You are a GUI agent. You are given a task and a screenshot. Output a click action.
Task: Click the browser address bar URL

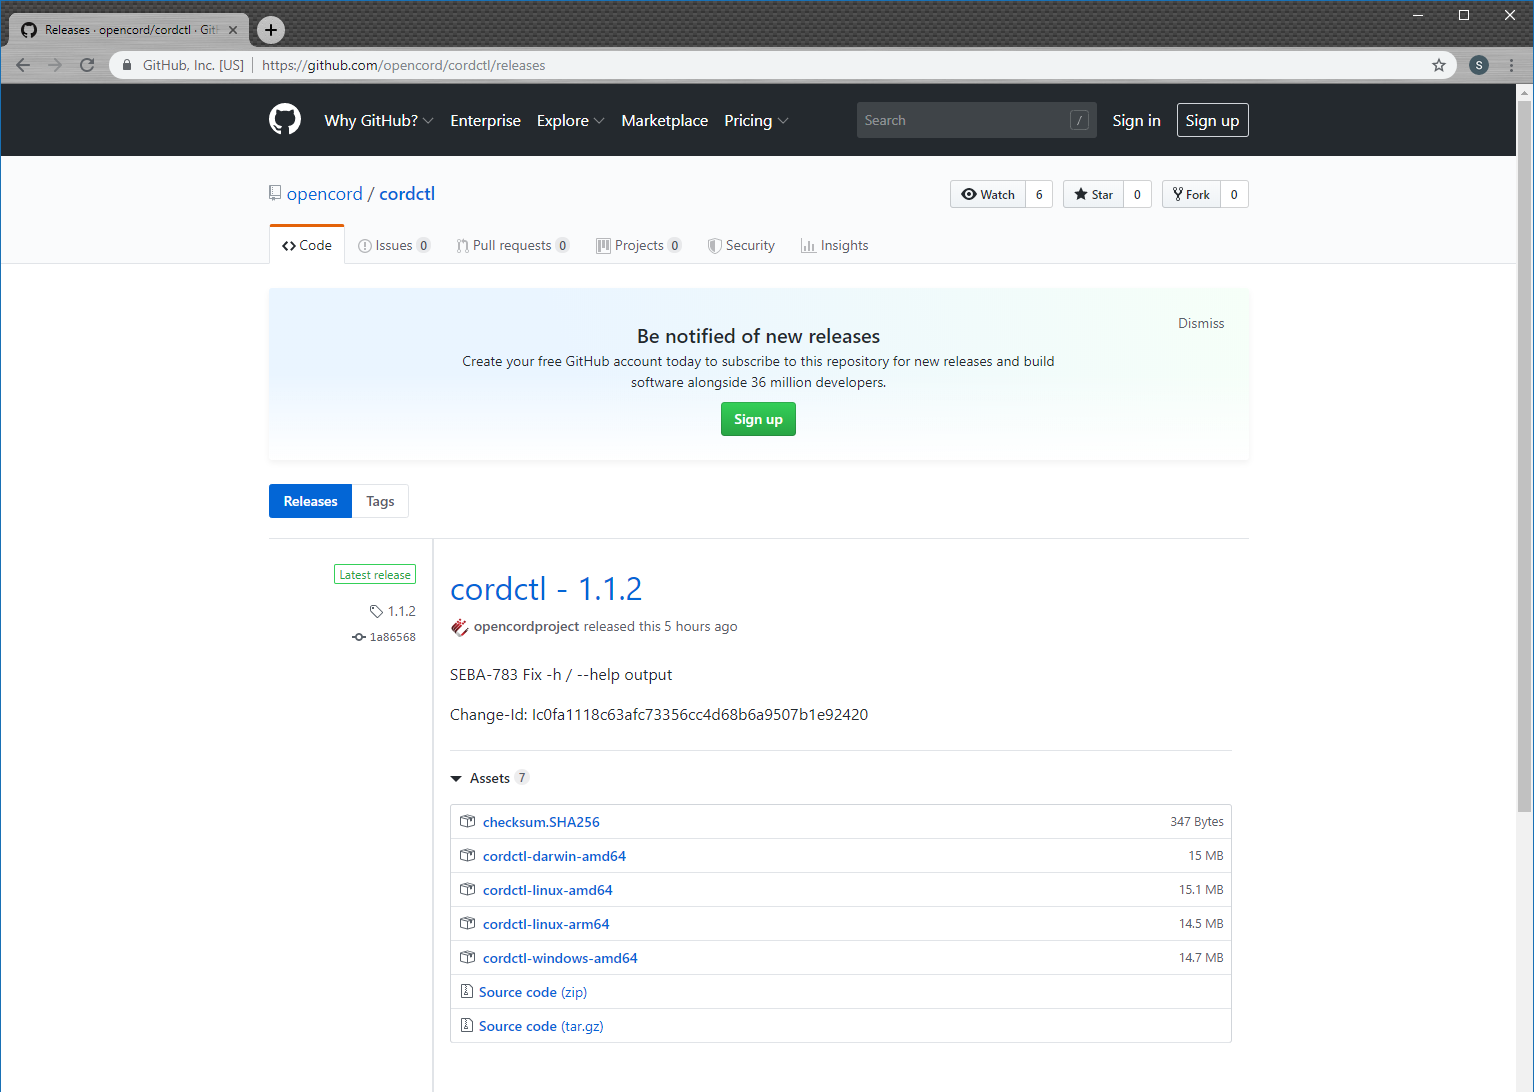point(404,65)
